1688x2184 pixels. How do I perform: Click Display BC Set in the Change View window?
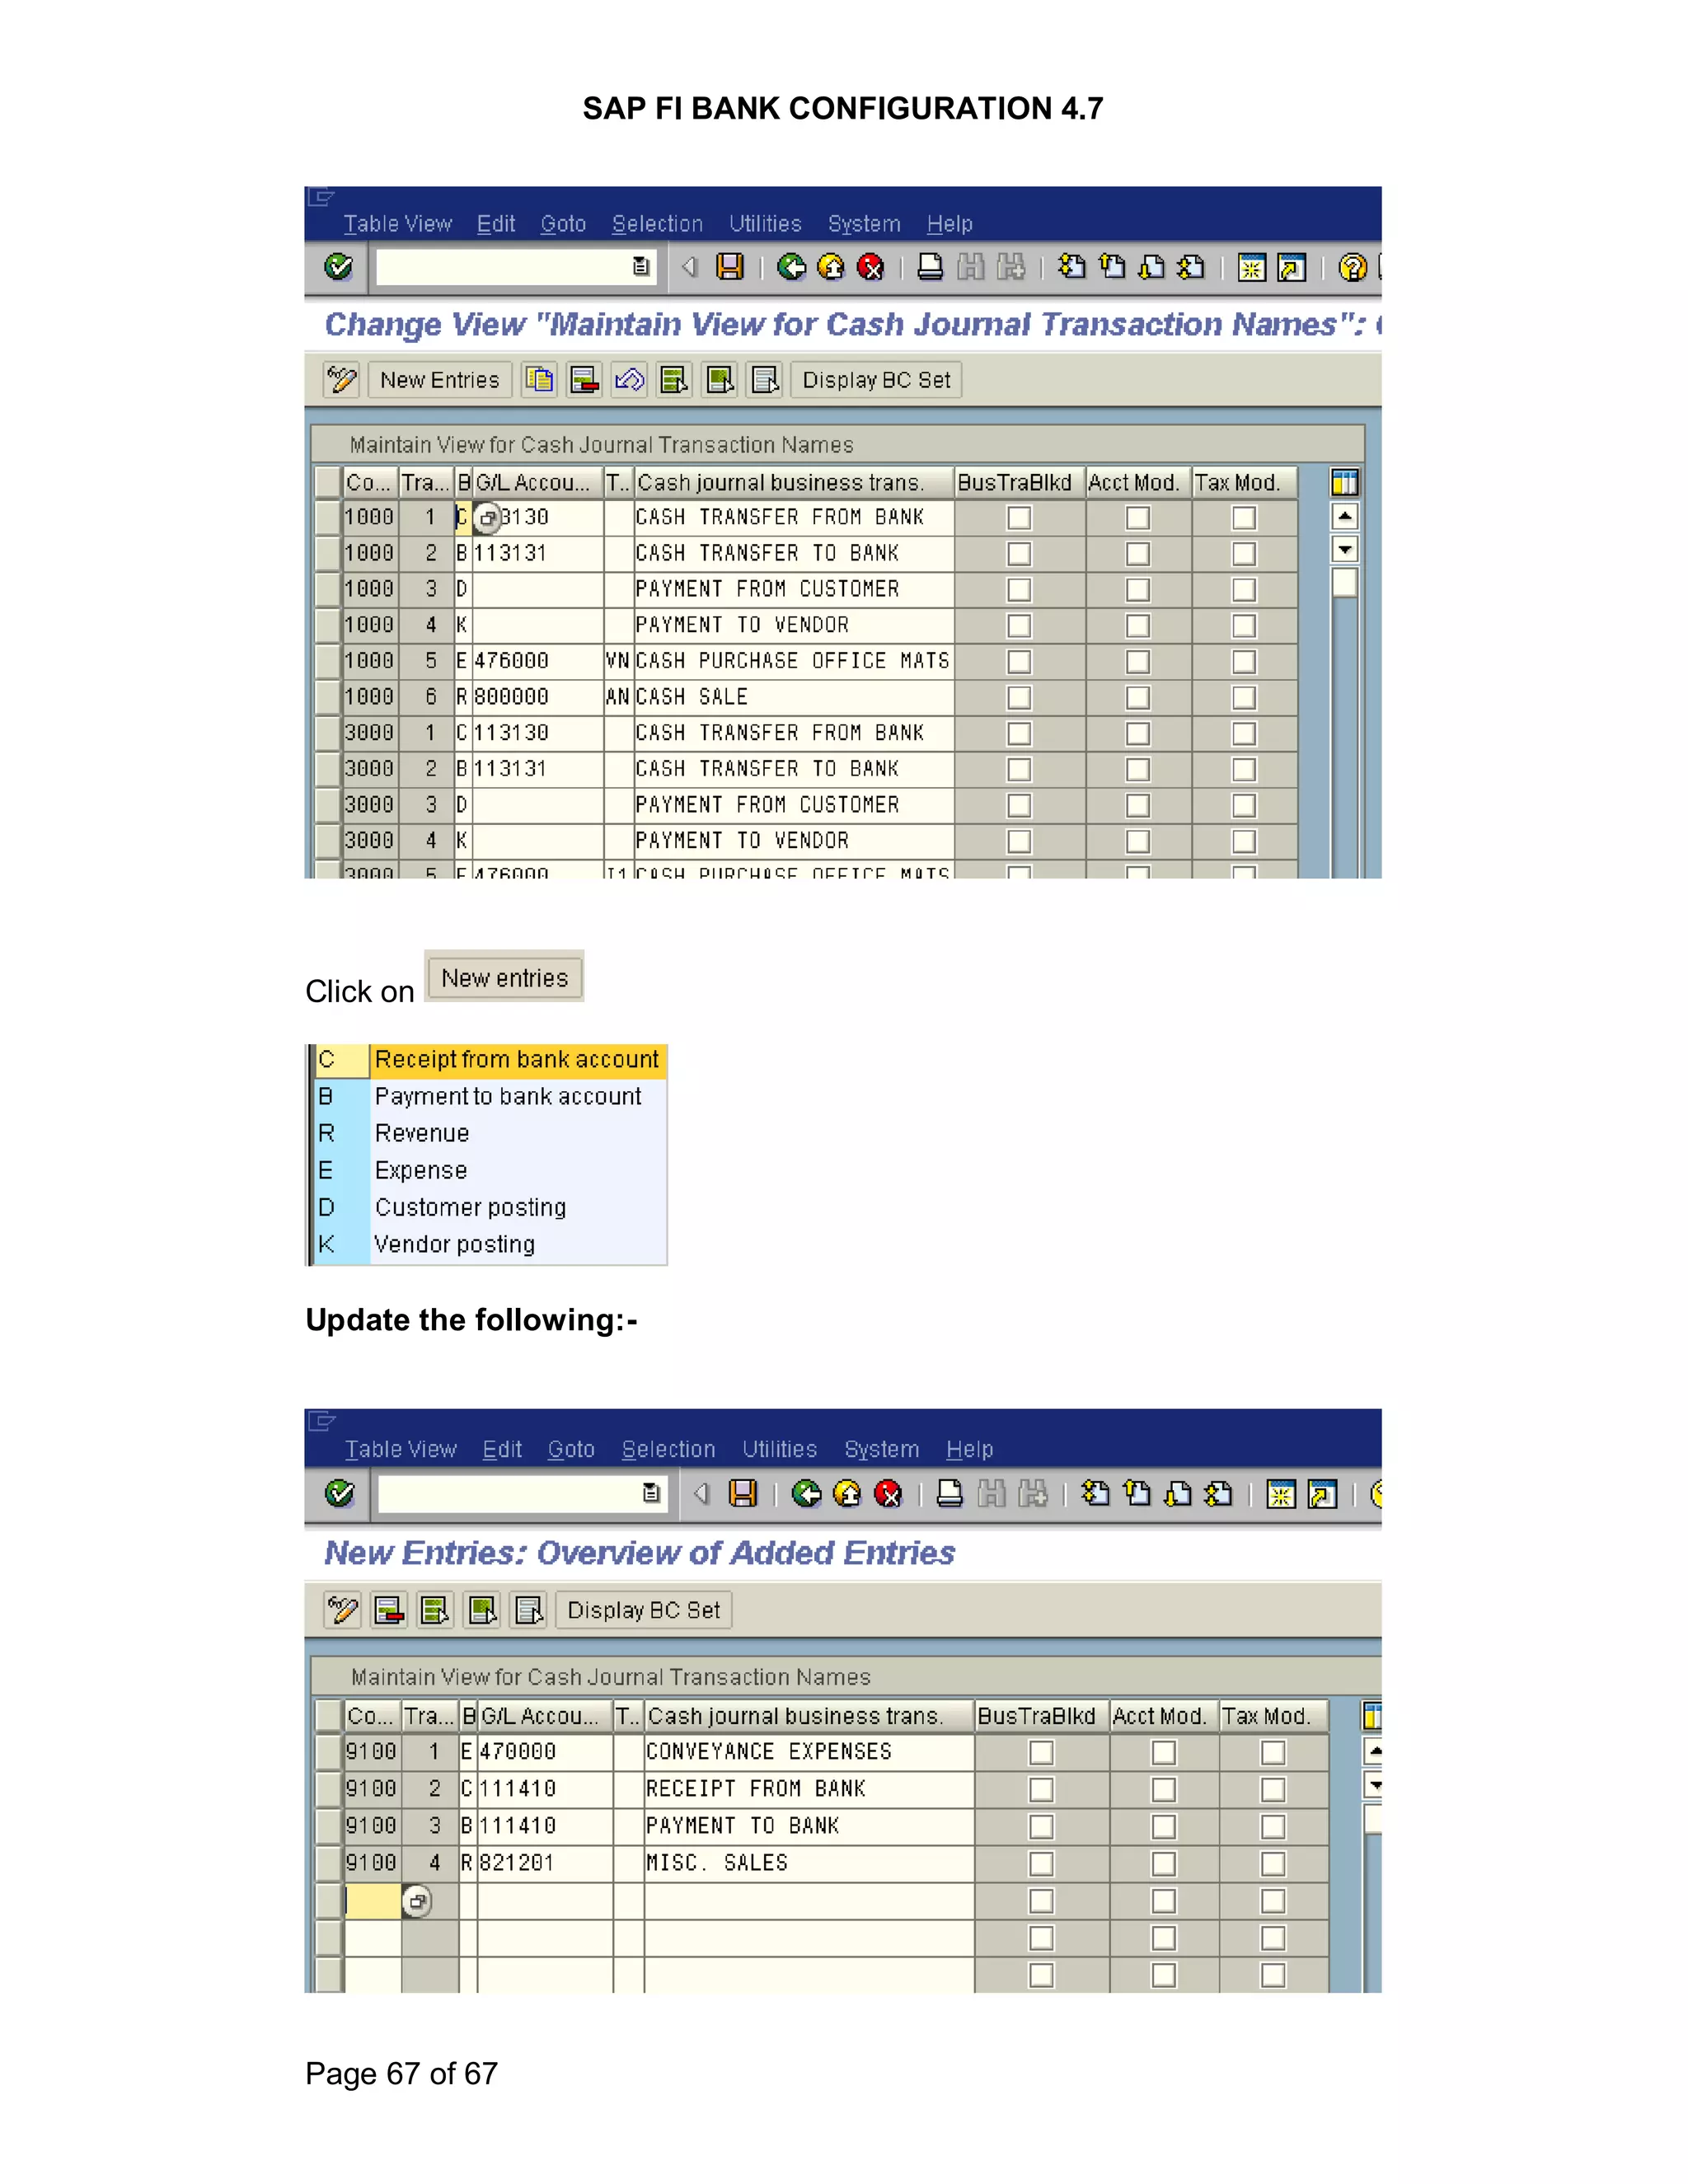(x=876, y=380)
